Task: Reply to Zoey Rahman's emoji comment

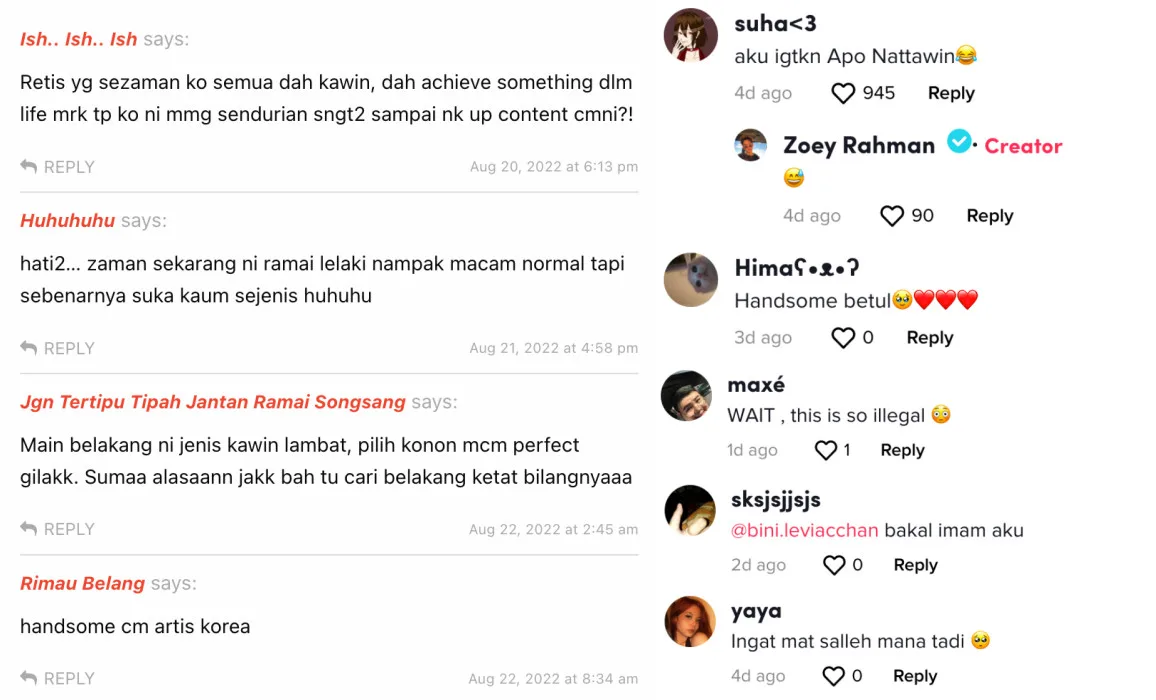Action: click(989, 216)
